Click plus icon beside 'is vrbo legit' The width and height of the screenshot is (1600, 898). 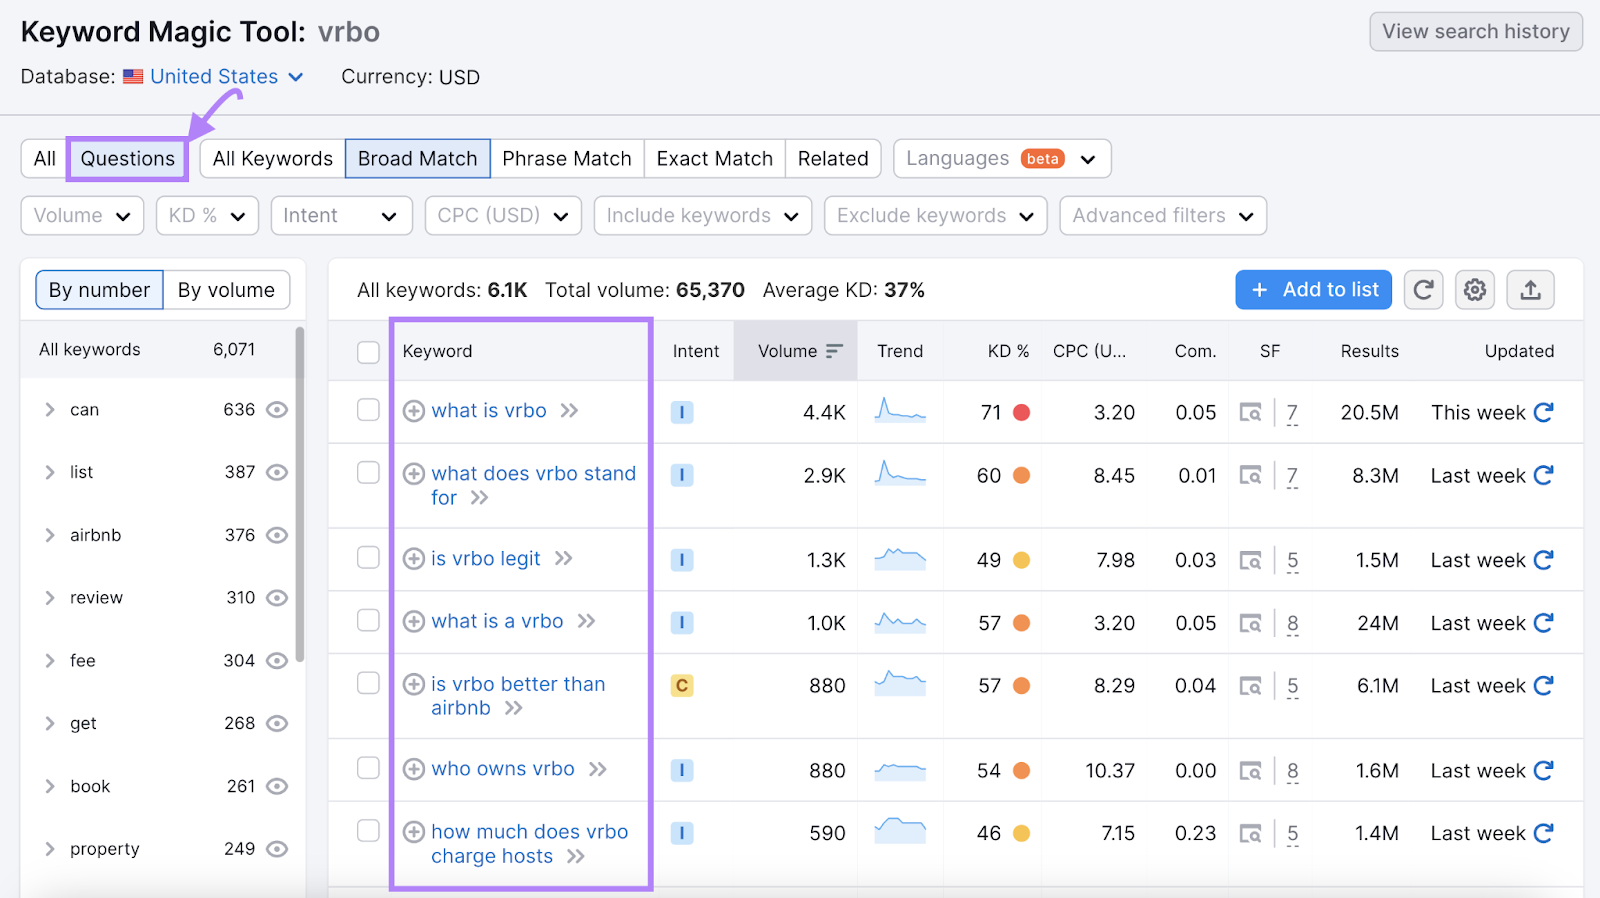[414, 559]
